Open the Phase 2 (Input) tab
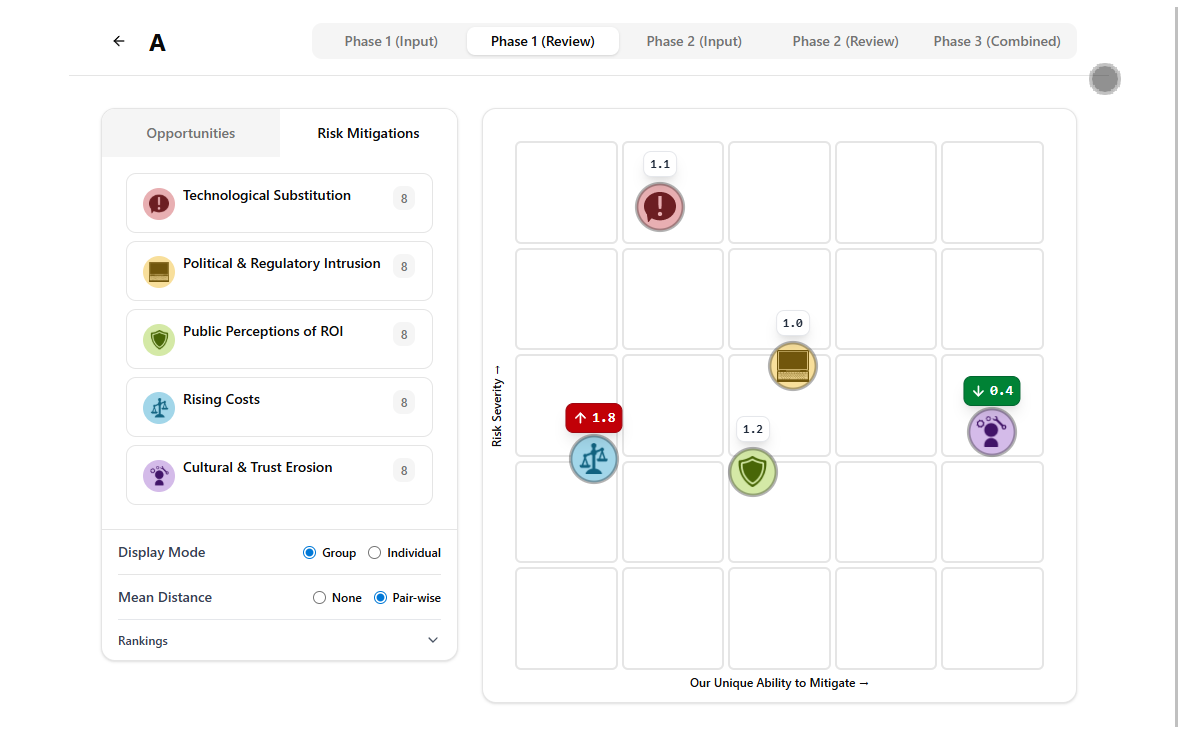The width and height of the screenshot is (1178, 729). tap(694, 41)
